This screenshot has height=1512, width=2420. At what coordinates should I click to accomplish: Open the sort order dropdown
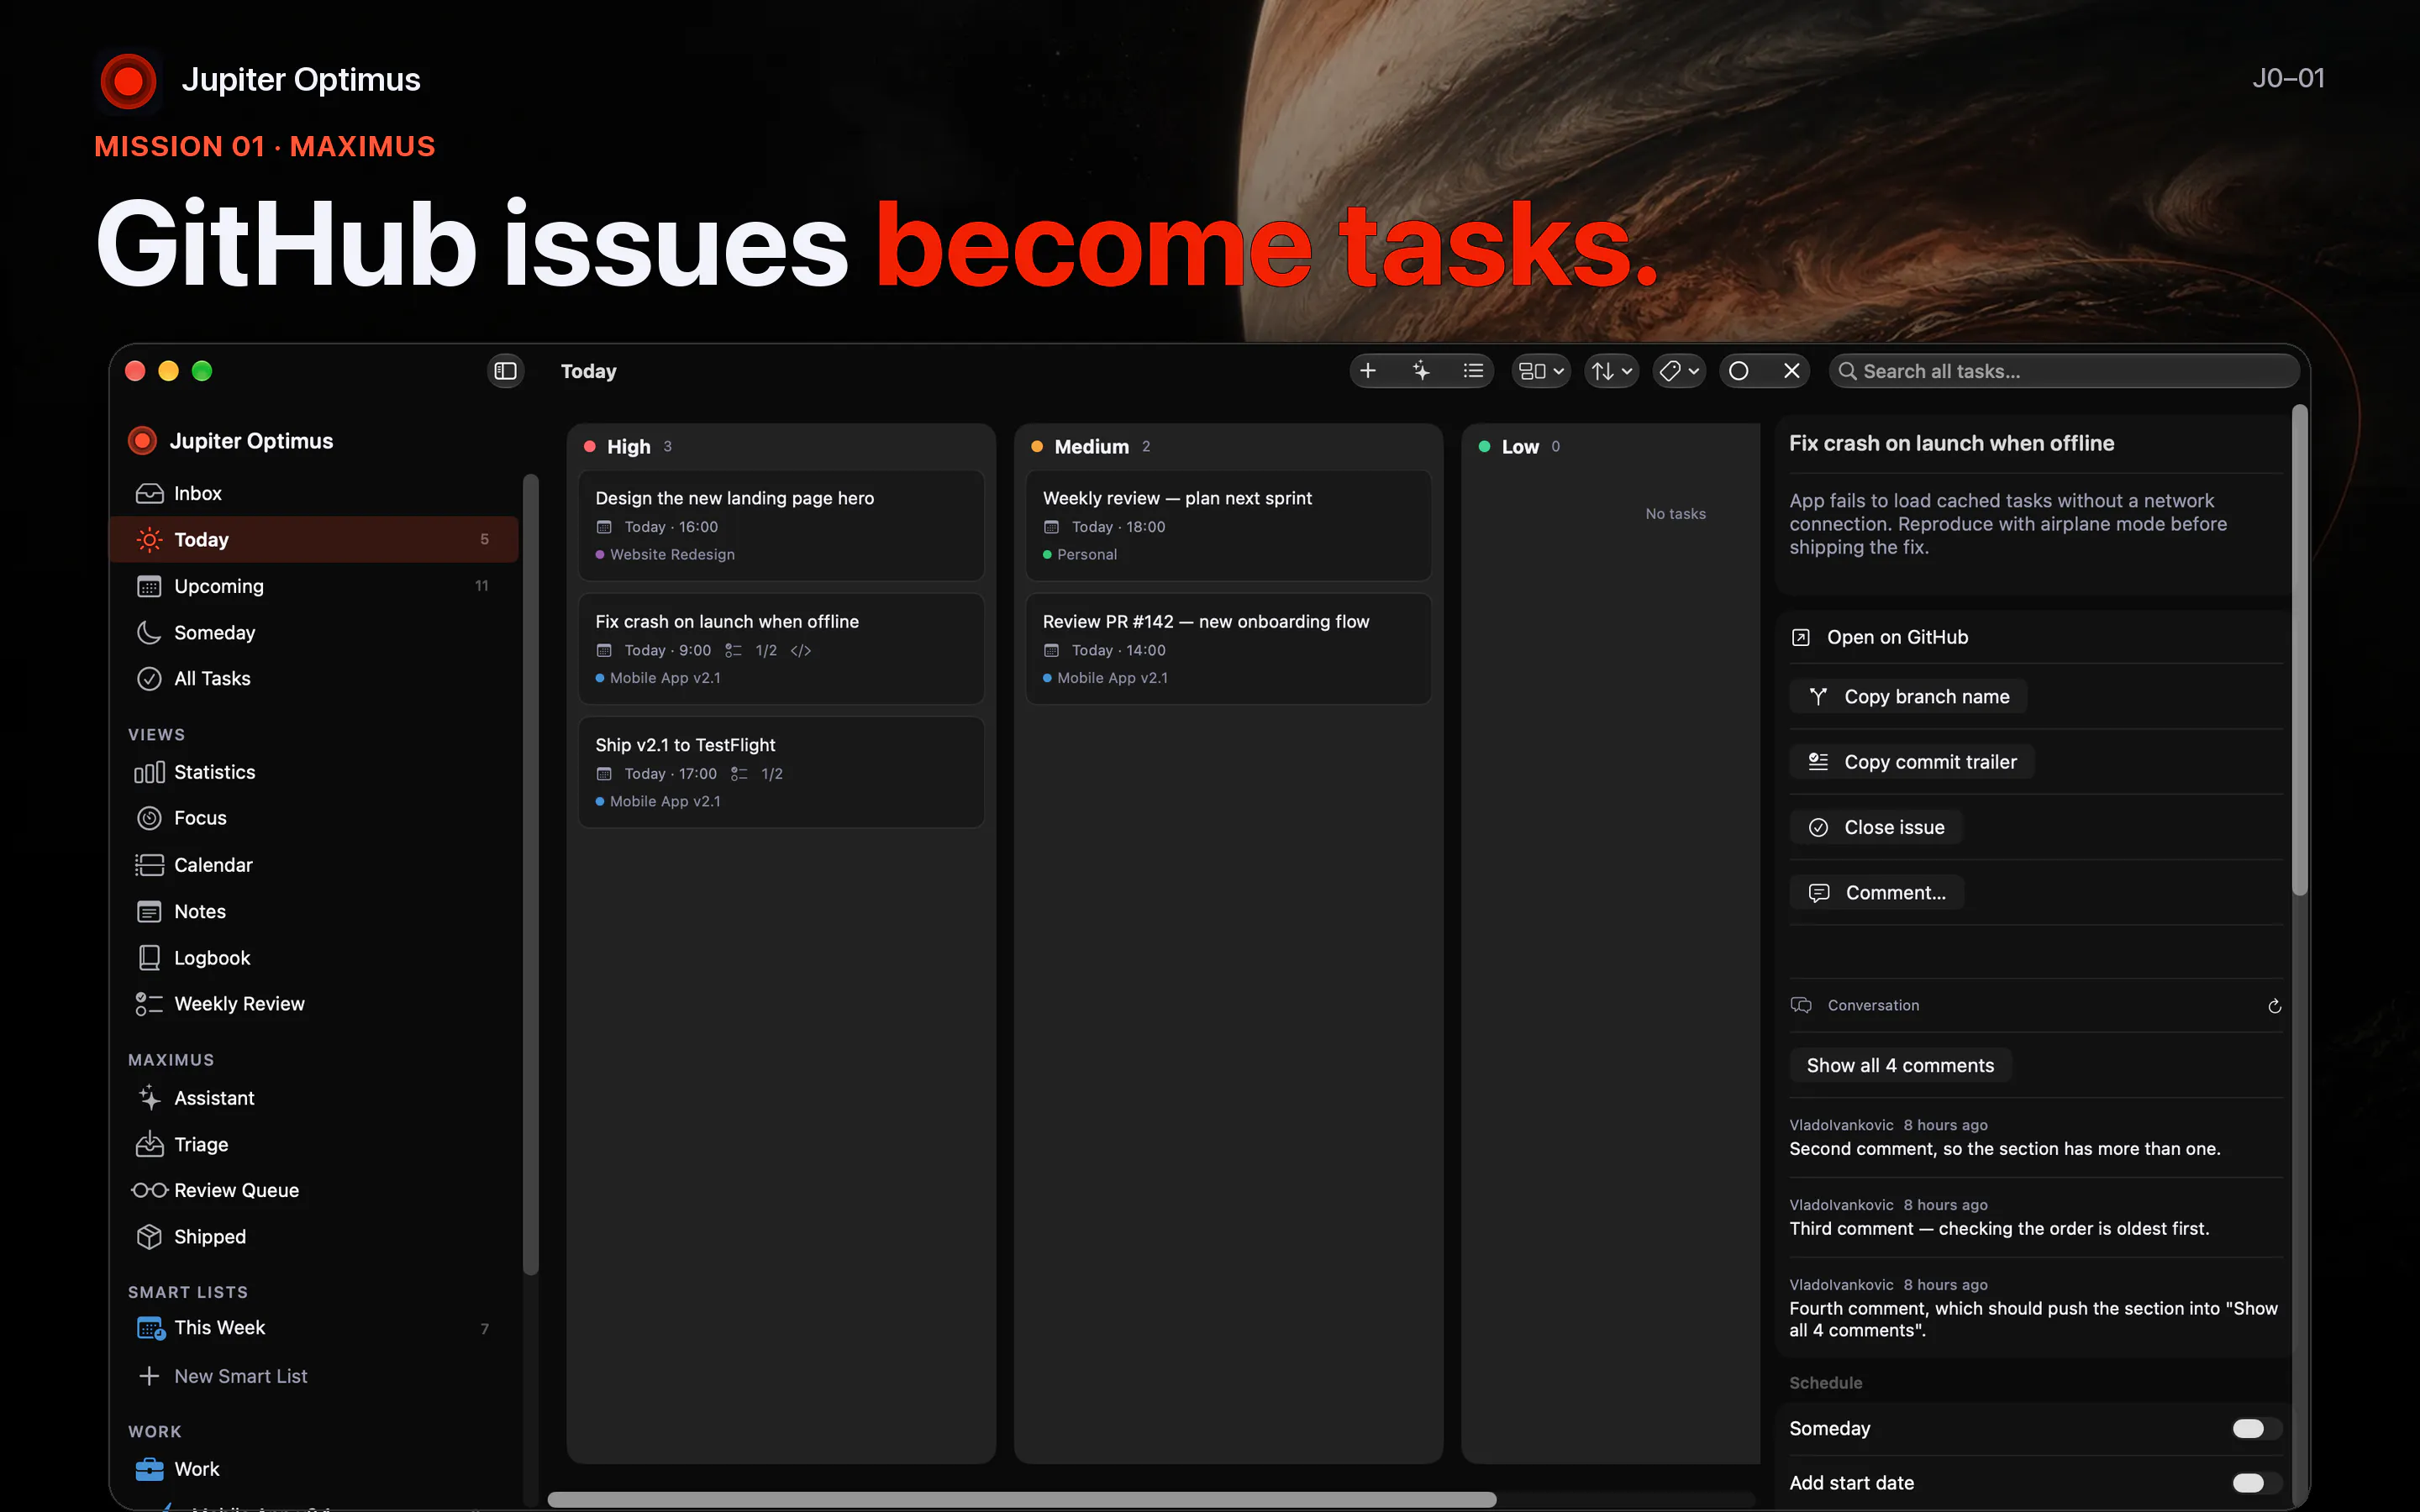(1612, 371)
